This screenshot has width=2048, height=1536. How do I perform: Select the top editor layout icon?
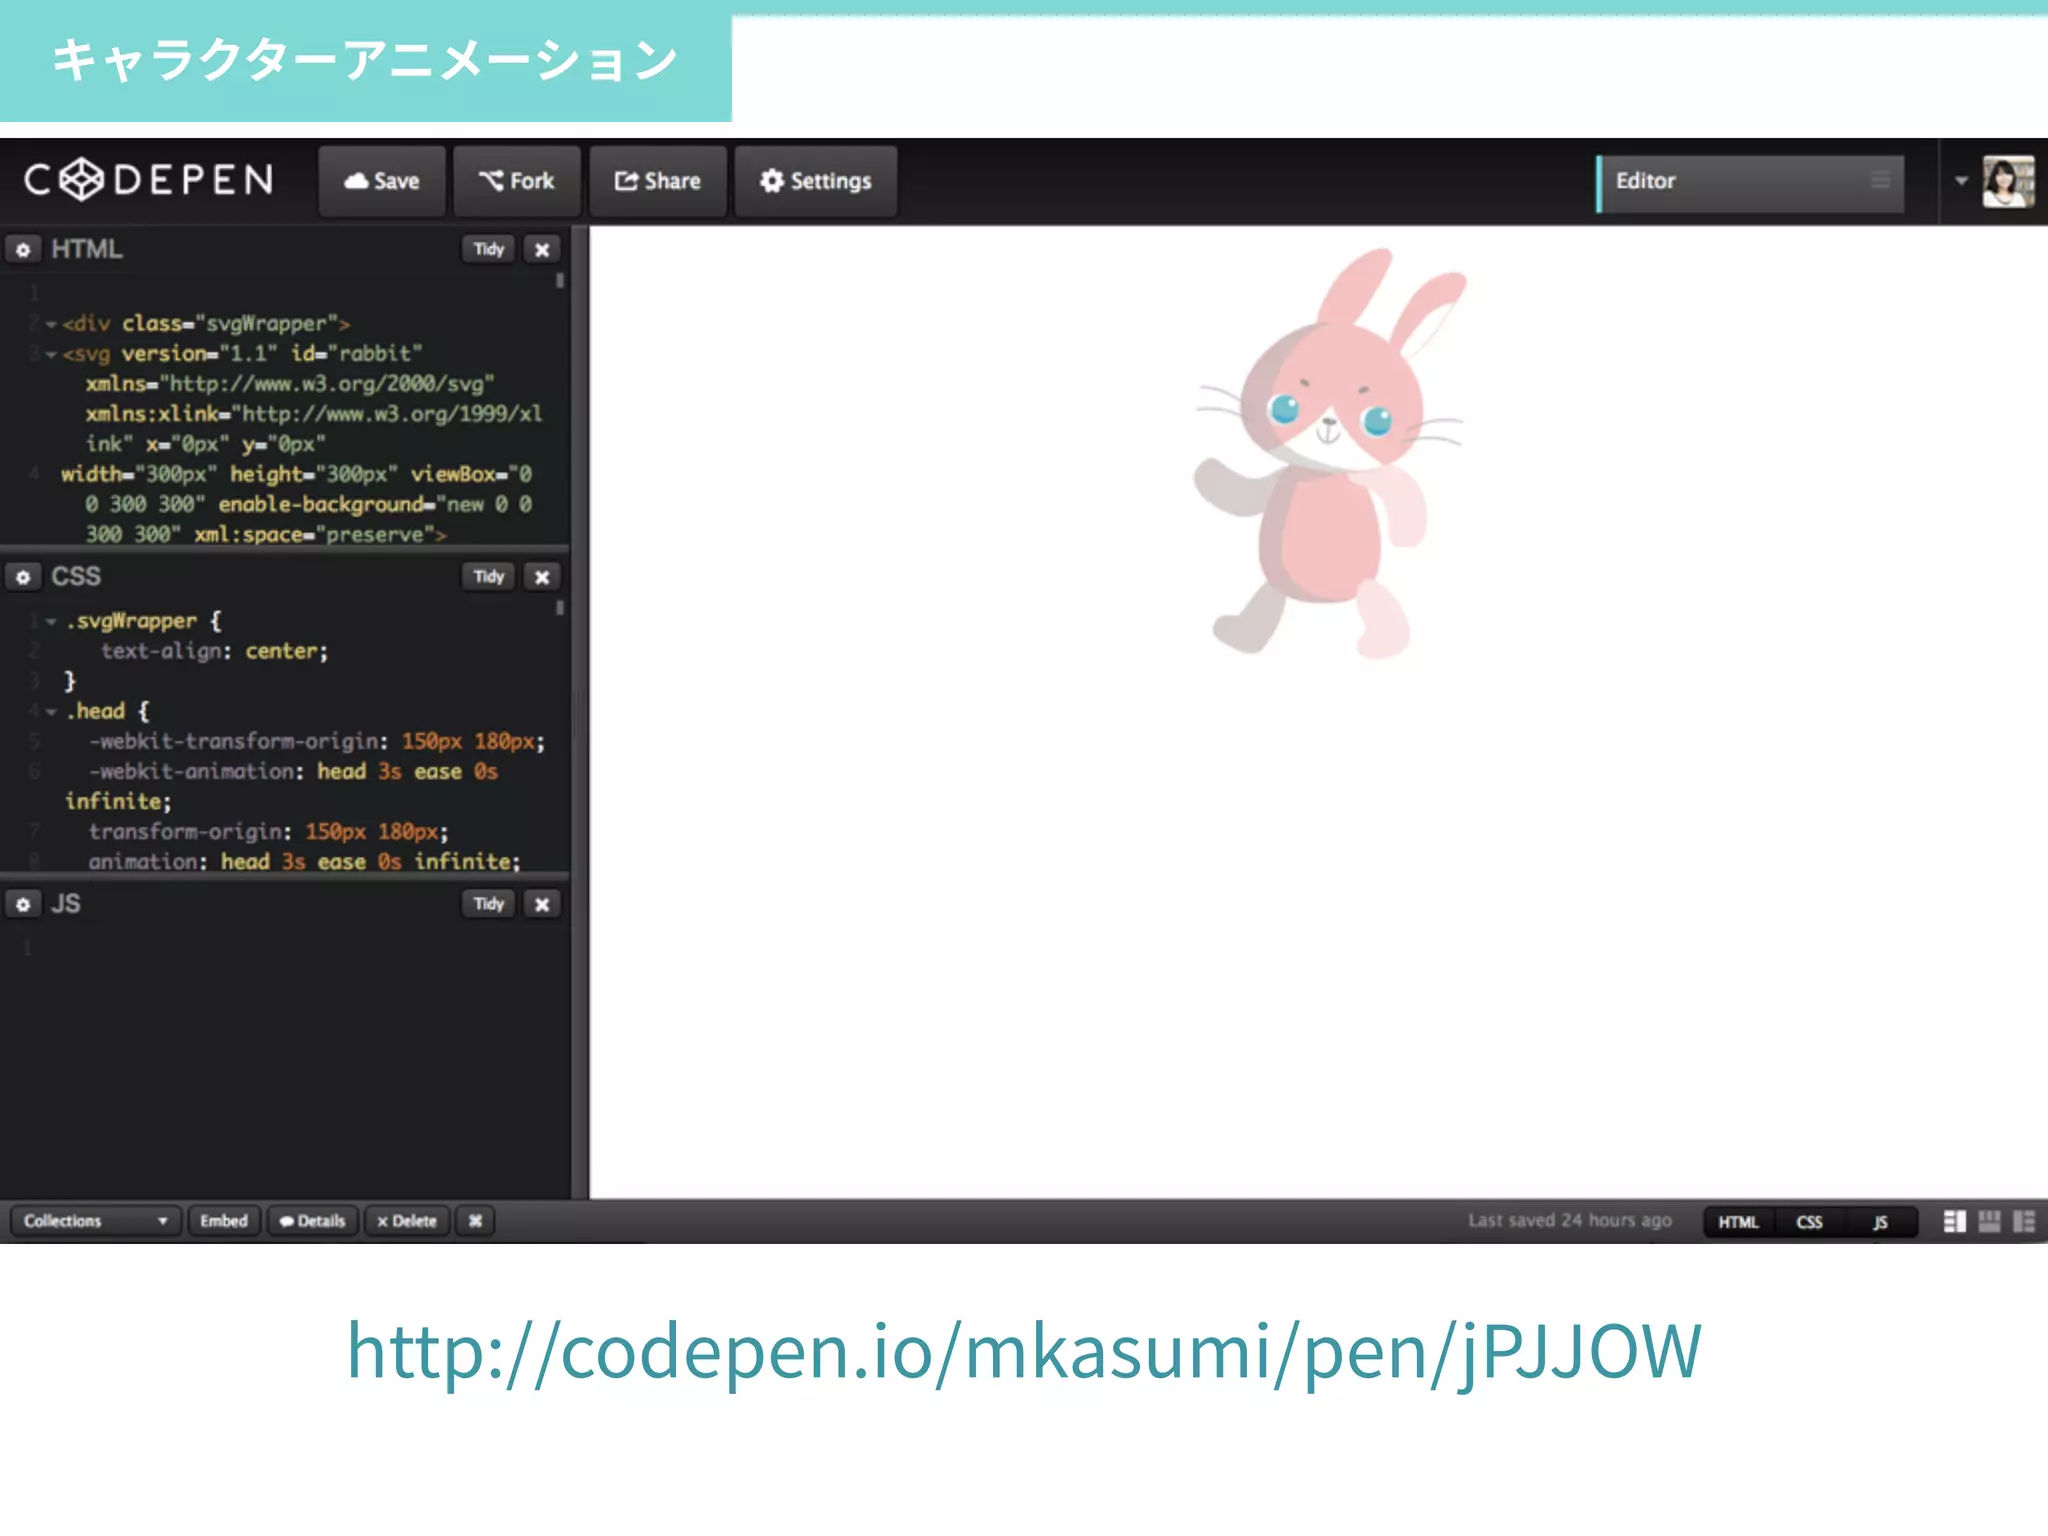(1989, 1221)
